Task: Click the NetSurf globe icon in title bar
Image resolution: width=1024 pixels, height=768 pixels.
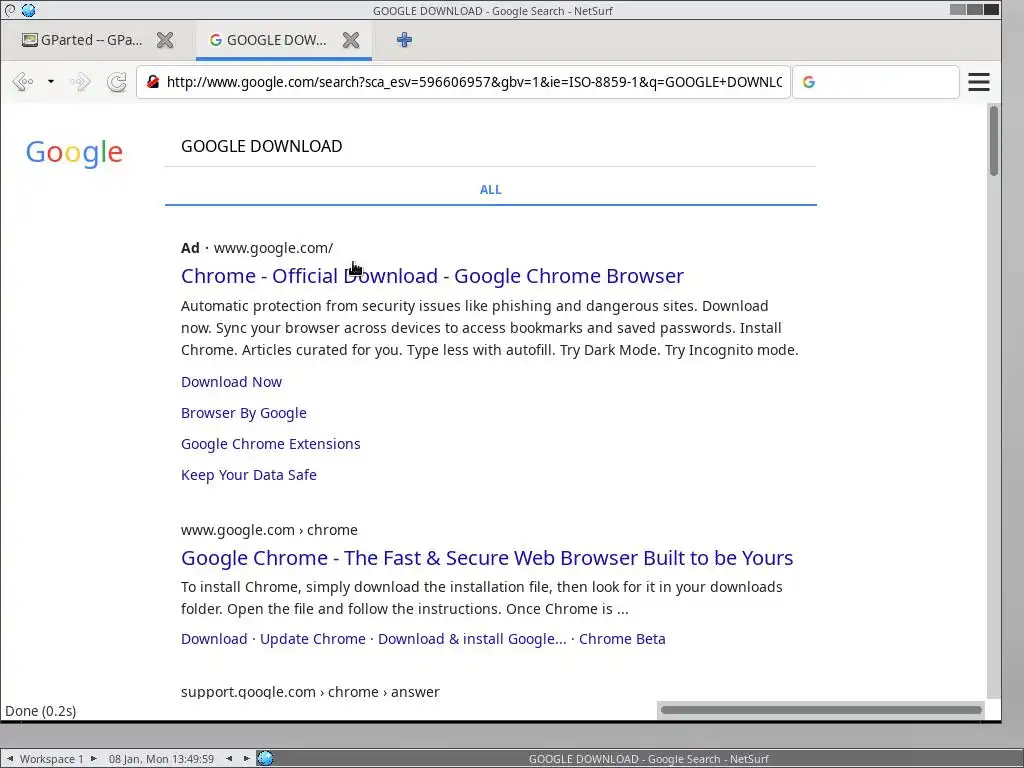Action: pyautogui.click(x=28, y=10)
